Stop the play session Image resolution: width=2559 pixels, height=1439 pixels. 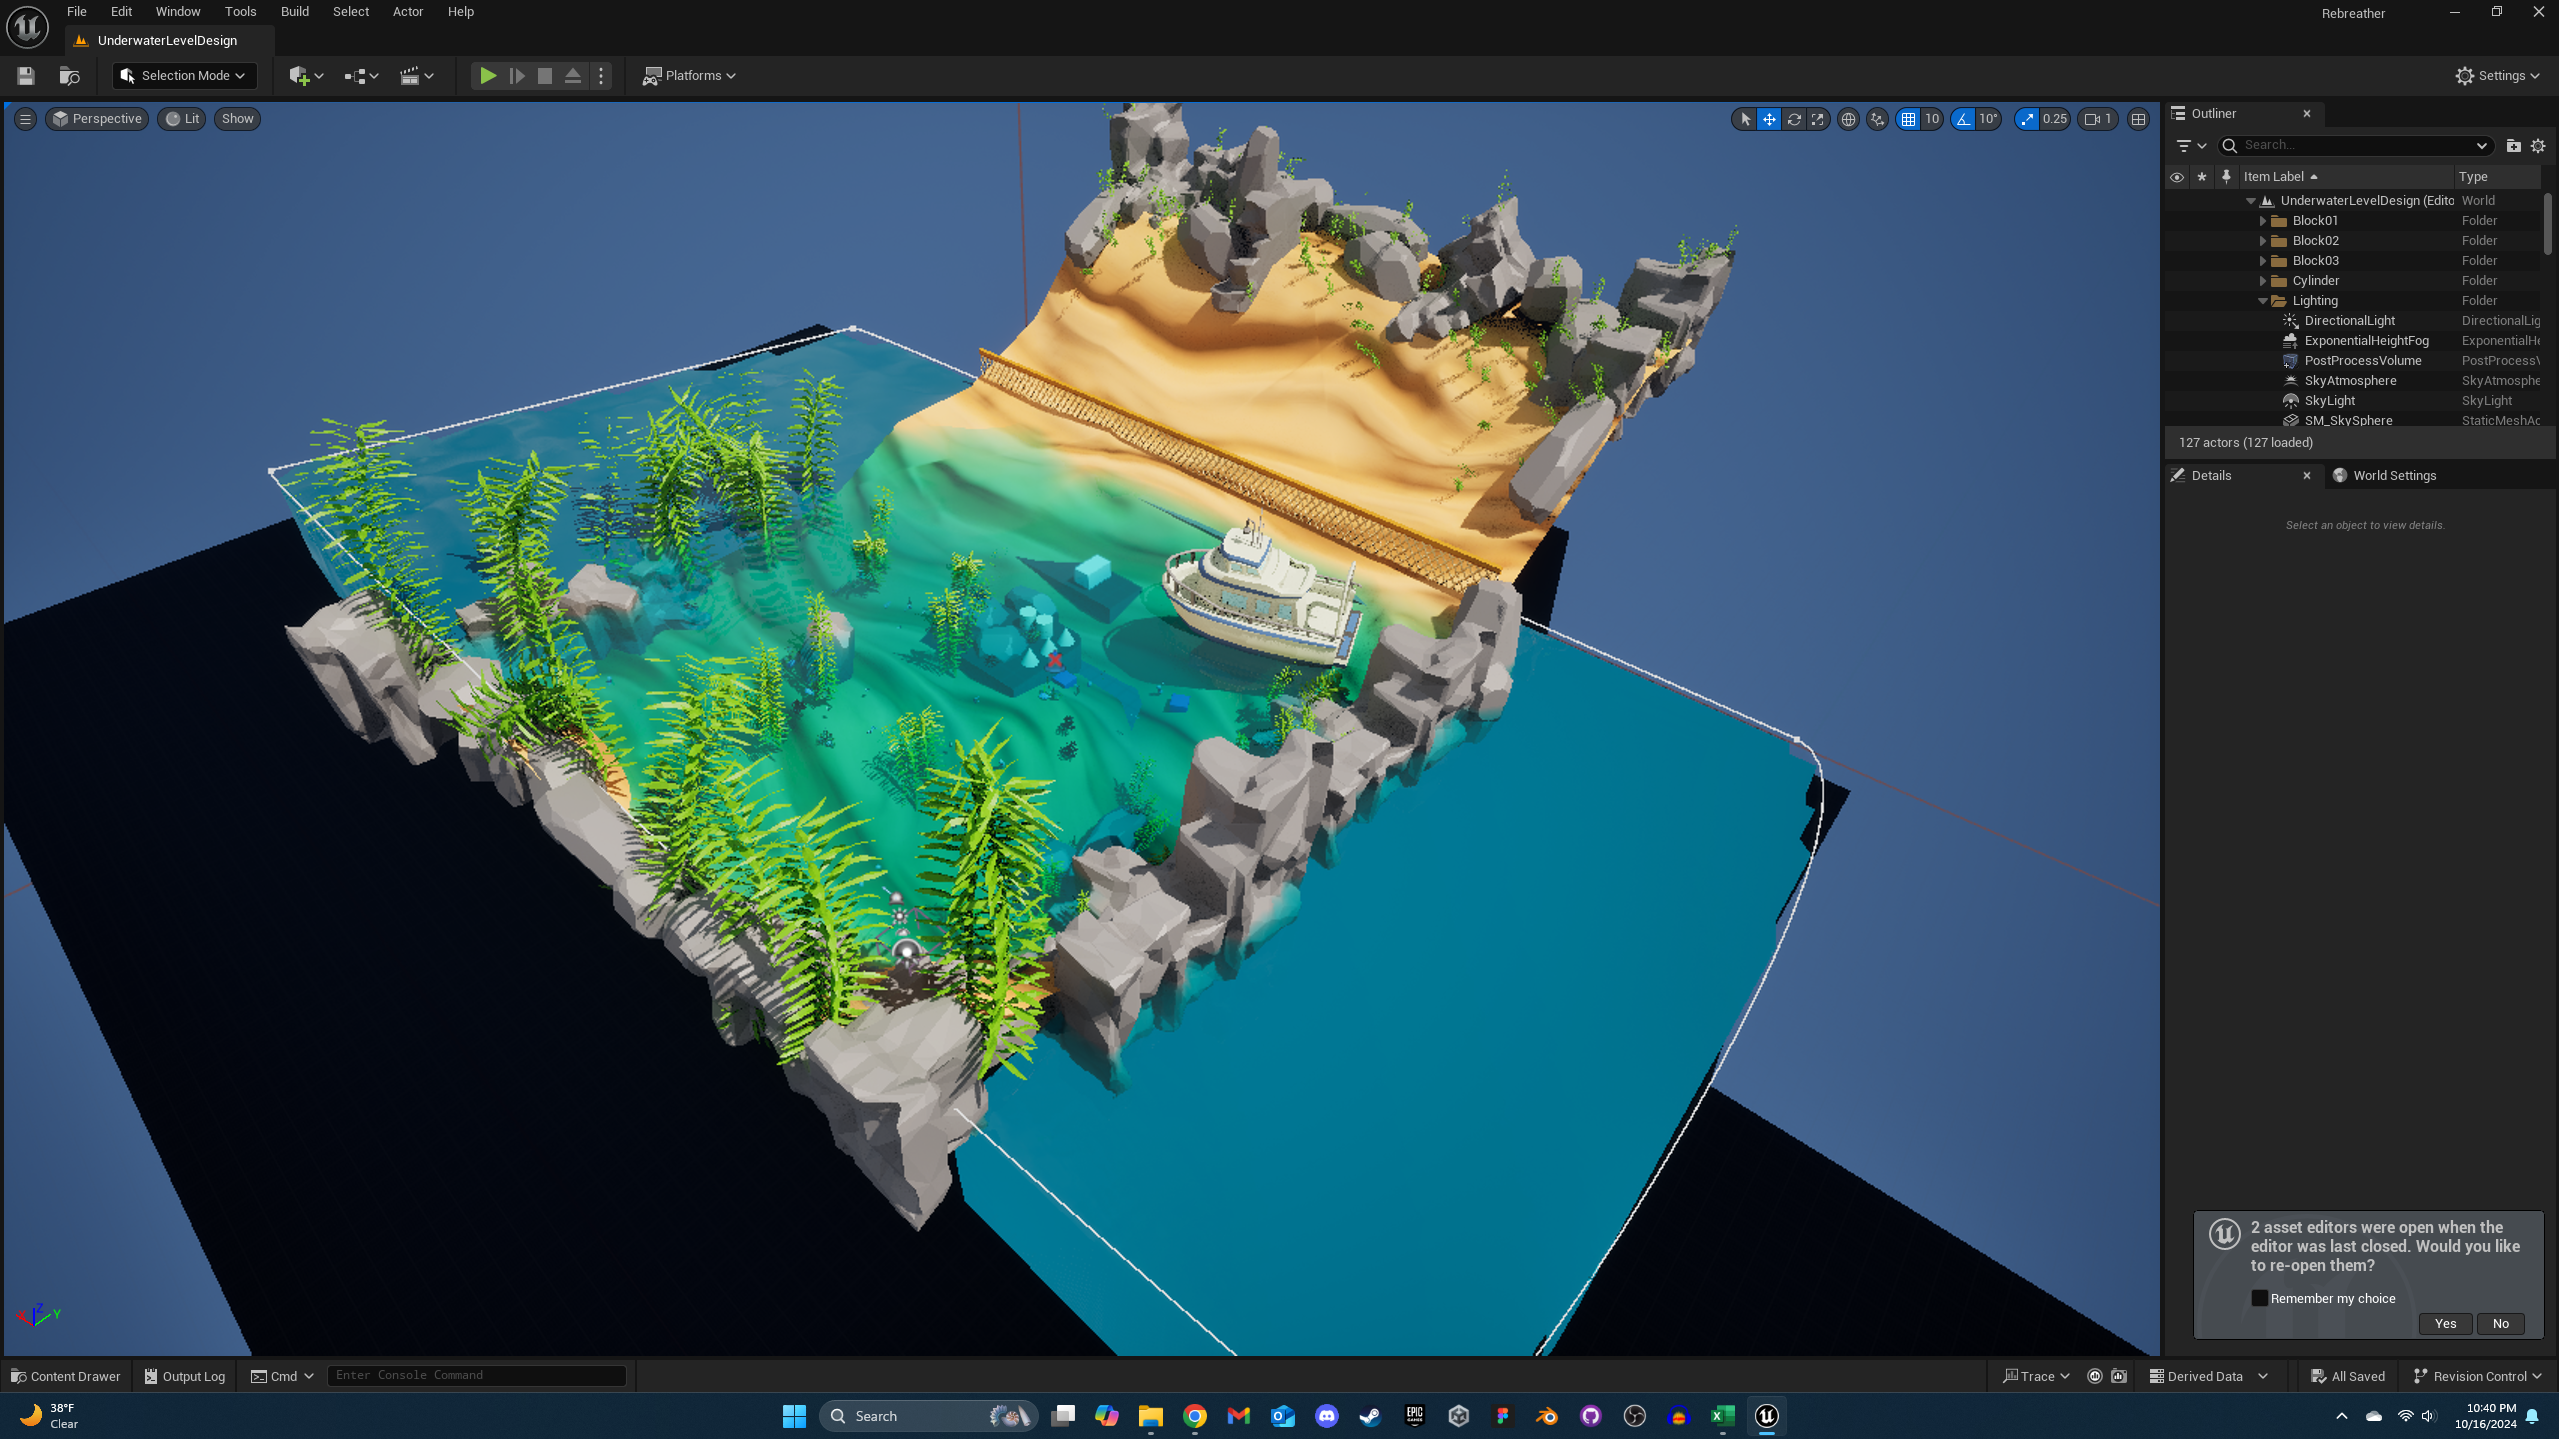pyautogui.click(x=545, y=76)
